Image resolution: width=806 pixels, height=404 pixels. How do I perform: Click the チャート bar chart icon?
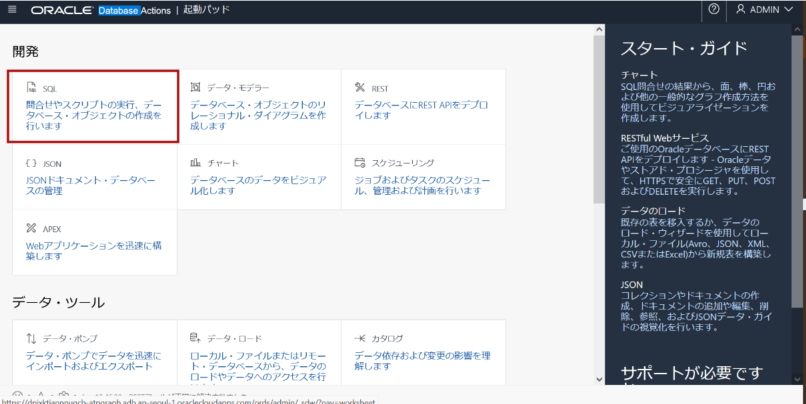point(195,162)
